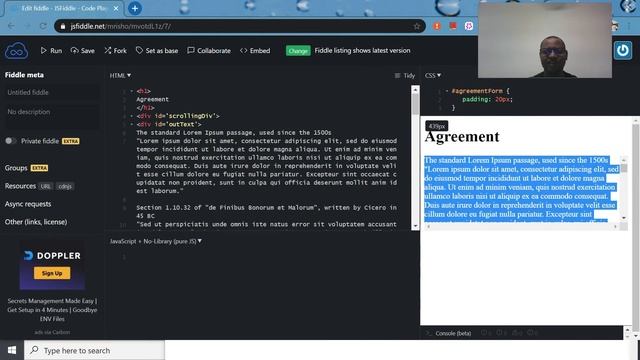The height and width of the screenshot is (360, 640).
Task: Click the Doppler Sign Up button
Action: tap(52, 273)
